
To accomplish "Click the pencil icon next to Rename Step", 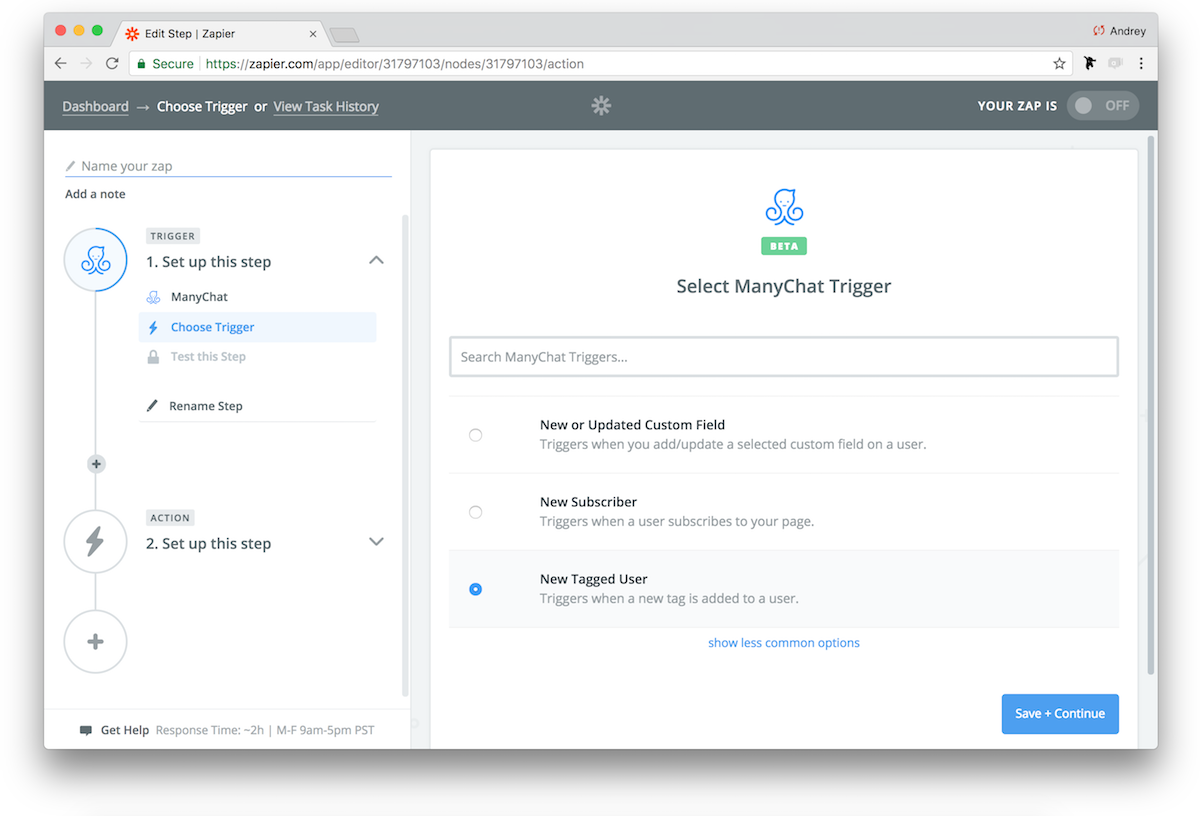I will click(153, 406).
